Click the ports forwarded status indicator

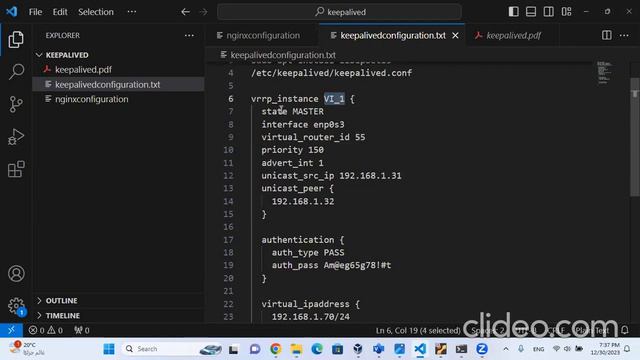[82, 330]
